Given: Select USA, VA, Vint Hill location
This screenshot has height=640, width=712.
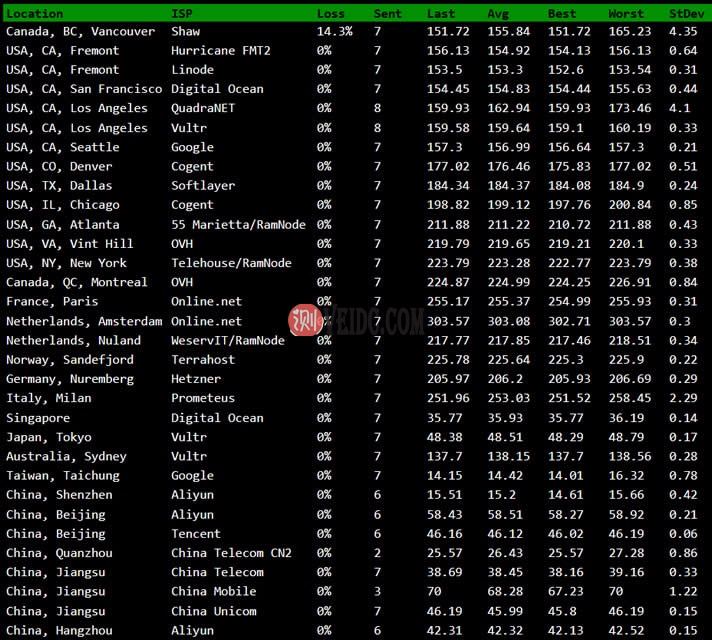Looking at the screenshot, I should click(70, 244).
